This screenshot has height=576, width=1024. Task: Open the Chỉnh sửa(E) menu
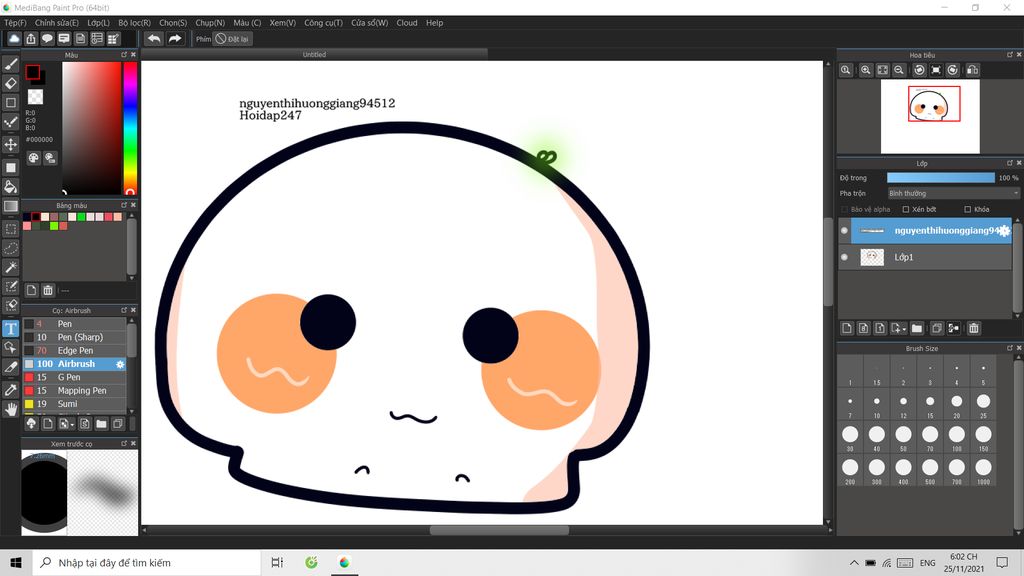coord(57,23)
